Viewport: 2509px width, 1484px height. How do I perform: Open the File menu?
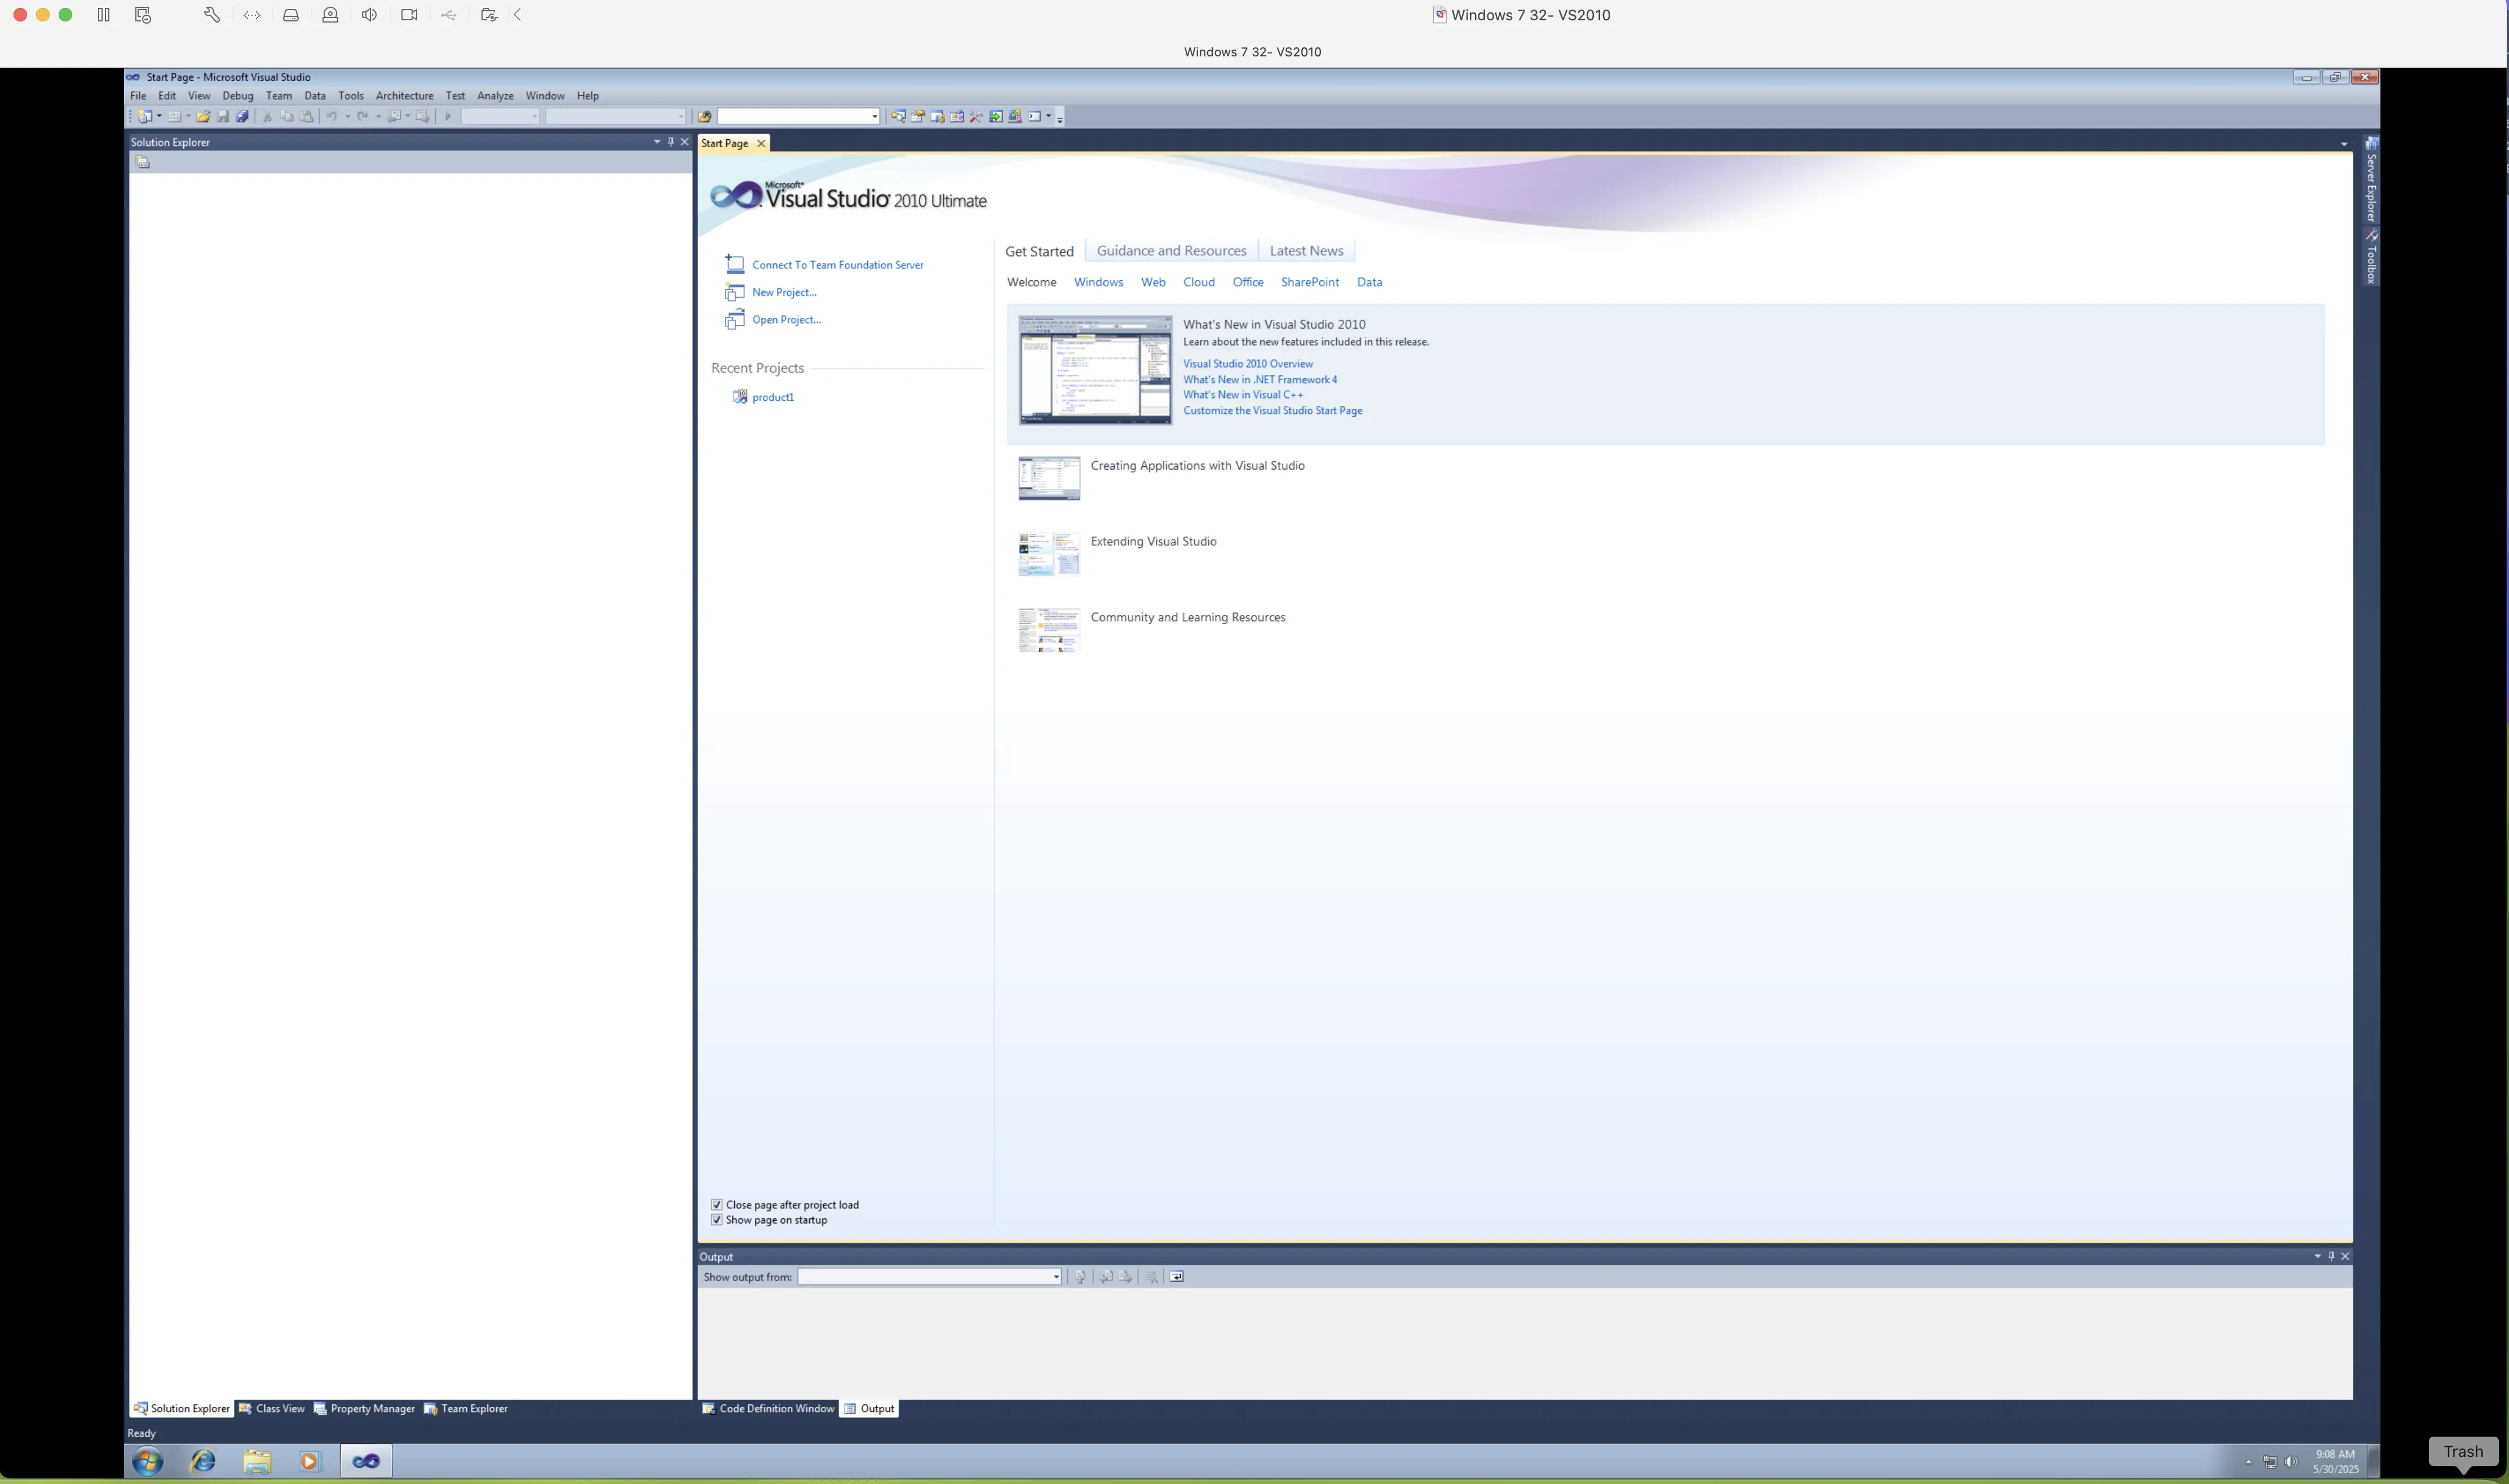pyautogui.click(x=138, y=96)
